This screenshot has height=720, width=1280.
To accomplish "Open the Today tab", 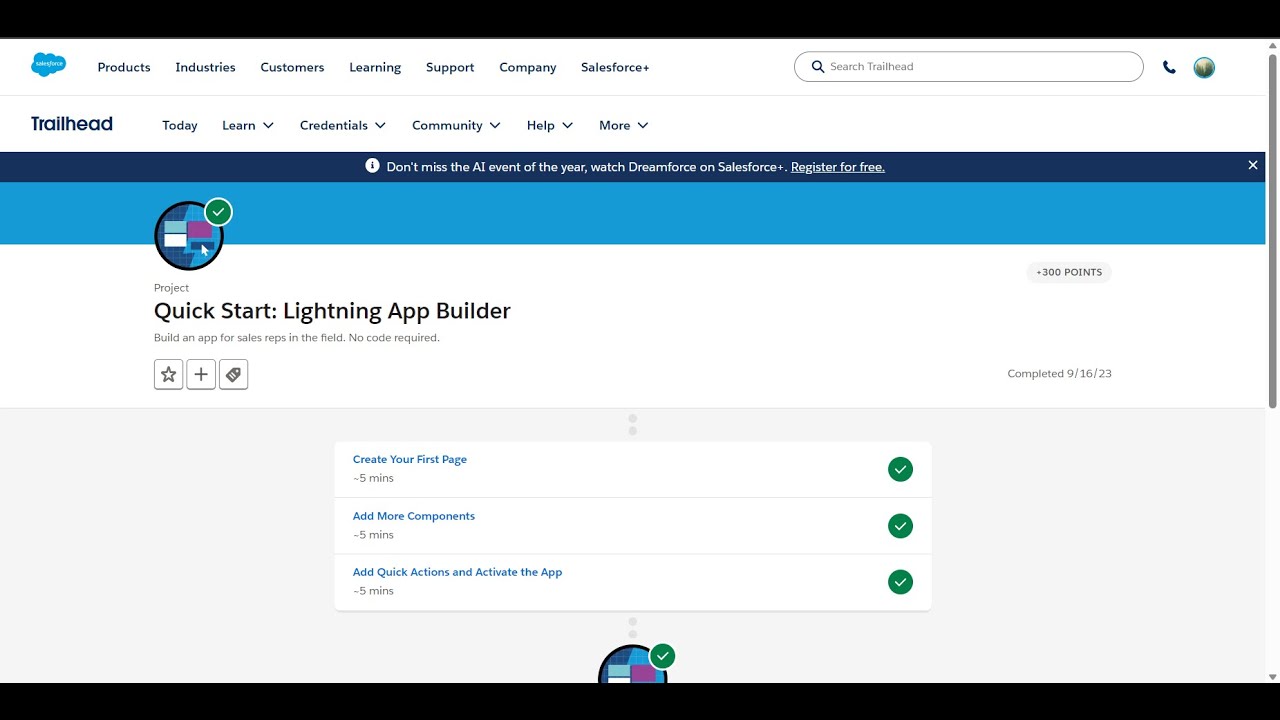I will pyautogui.click(x=180, y=125).
